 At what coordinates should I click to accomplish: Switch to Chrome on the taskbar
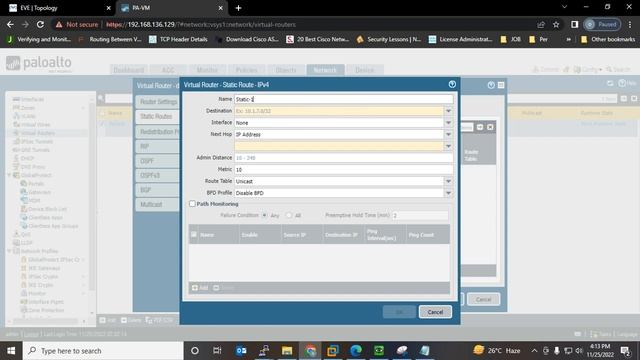point(310,351)
